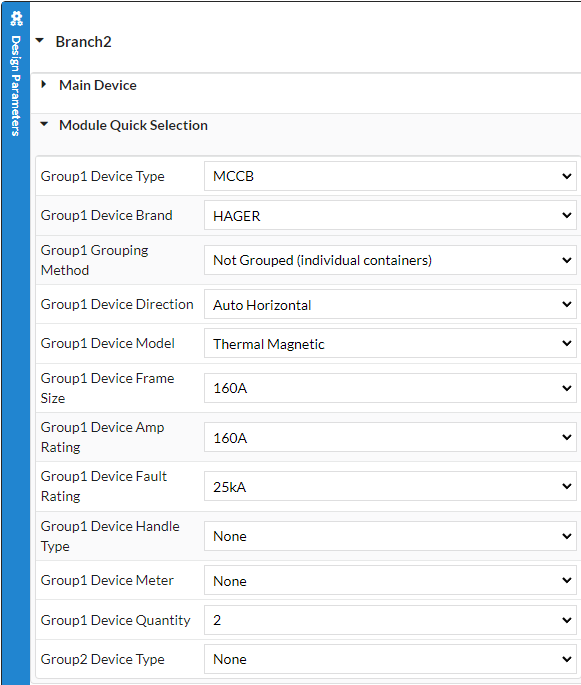The width and height of the screenshot is (581, 685).
Task: Change the Group1 Grouping Method dropdown
Action: pos(390,260)
